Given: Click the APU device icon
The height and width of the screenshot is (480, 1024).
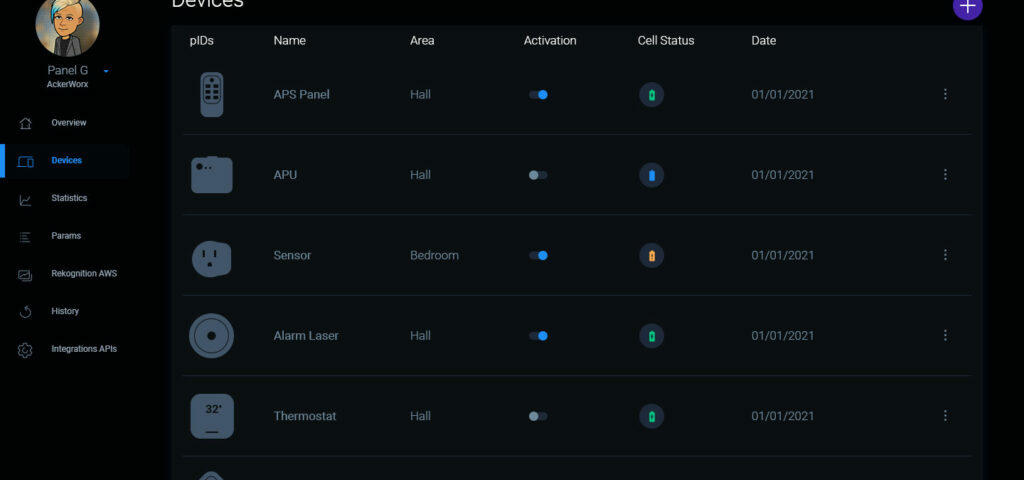Looking at the screenshot, I should (x=212, y=175).
